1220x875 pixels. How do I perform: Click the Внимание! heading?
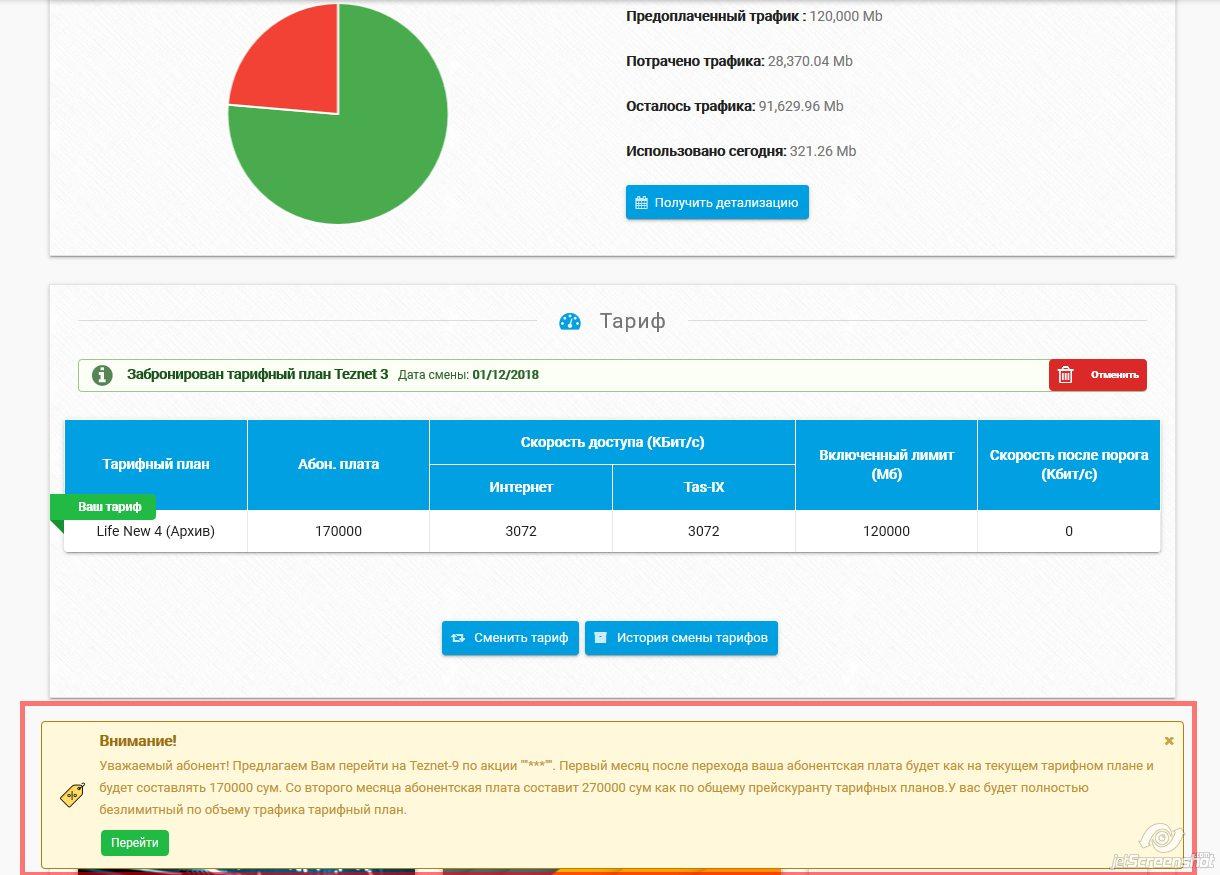(x=138, y=741)
